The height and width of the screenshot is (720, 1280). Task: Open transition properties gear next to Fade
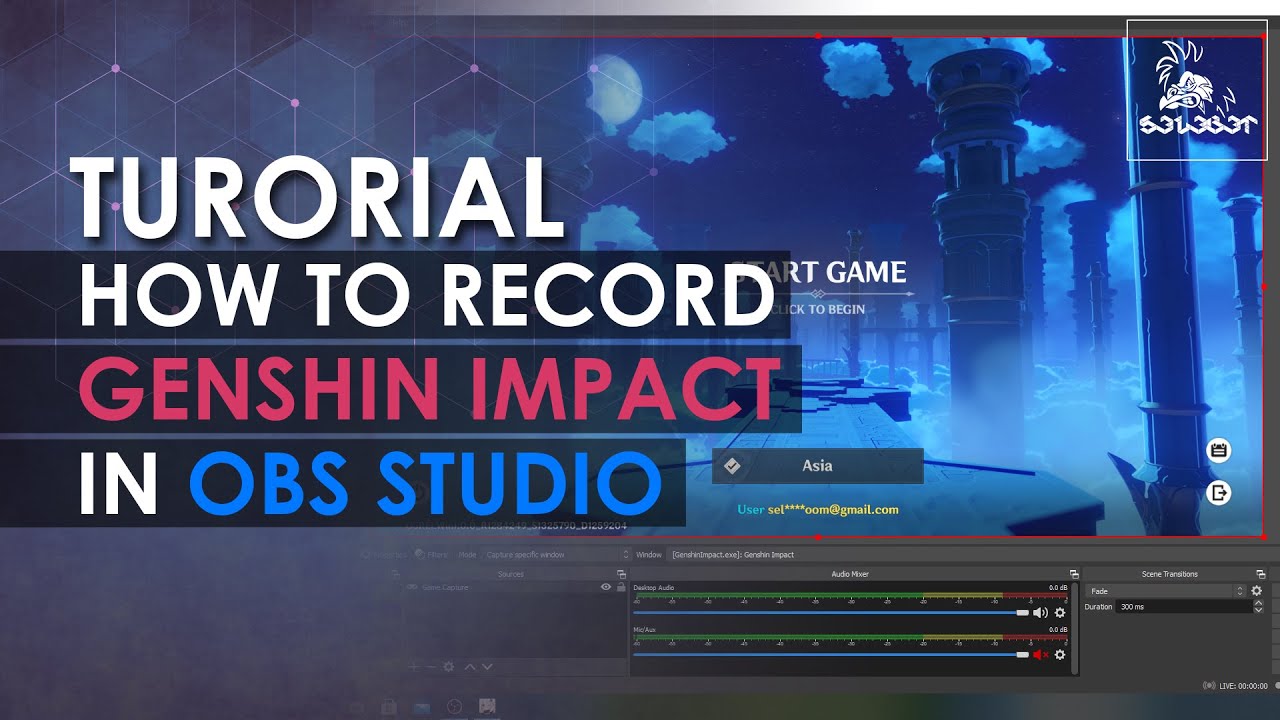(x=1256, y=591)
